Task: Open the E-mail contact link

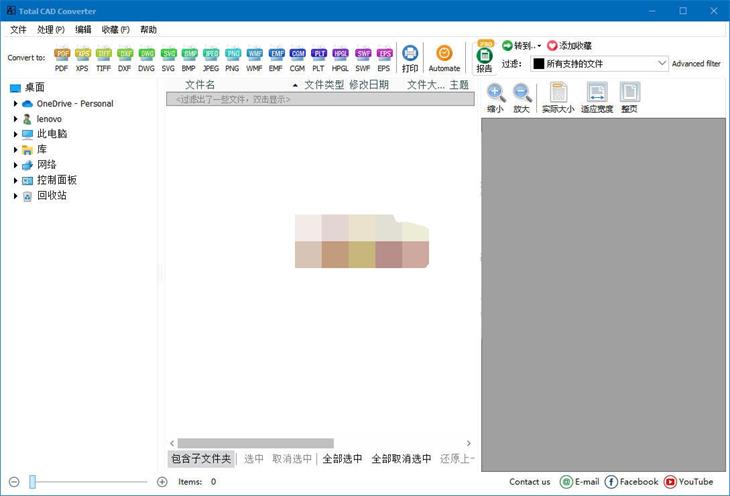Action: [x=580, y=482]
